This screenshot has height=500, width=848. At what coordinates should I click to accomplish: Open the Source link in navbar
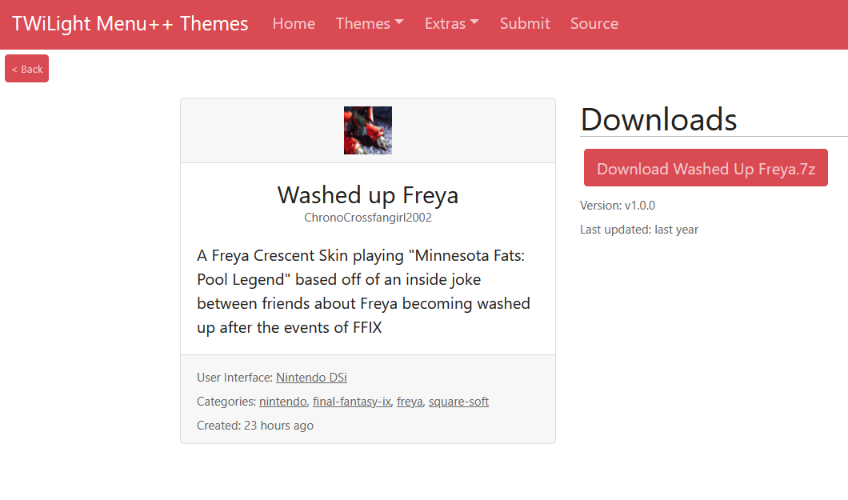(x=594, y=24)
